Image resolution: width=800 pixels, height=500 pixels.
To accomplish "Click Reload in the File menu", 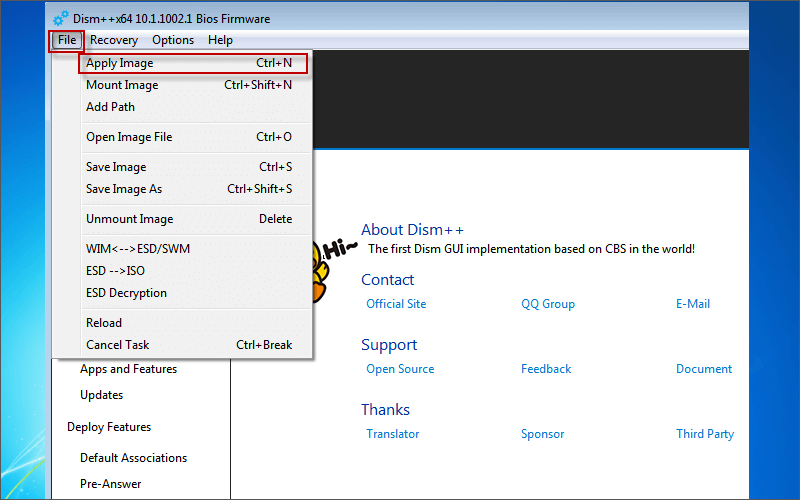I will pos(195,323).
